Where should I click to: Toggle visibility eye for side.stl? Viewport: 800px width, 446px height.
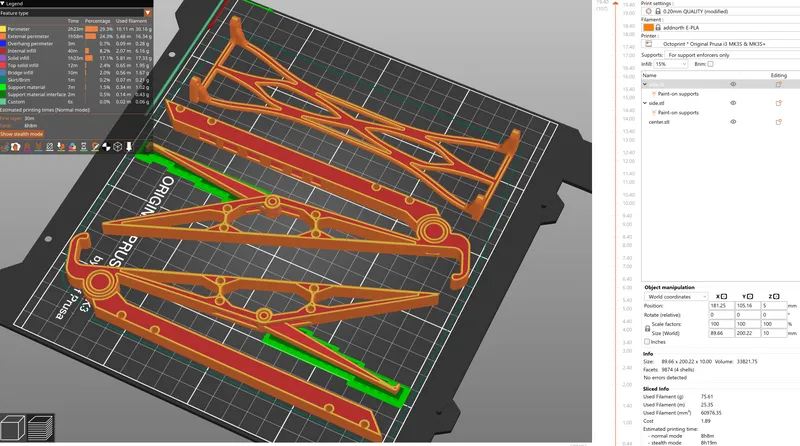tap(733, 103)
